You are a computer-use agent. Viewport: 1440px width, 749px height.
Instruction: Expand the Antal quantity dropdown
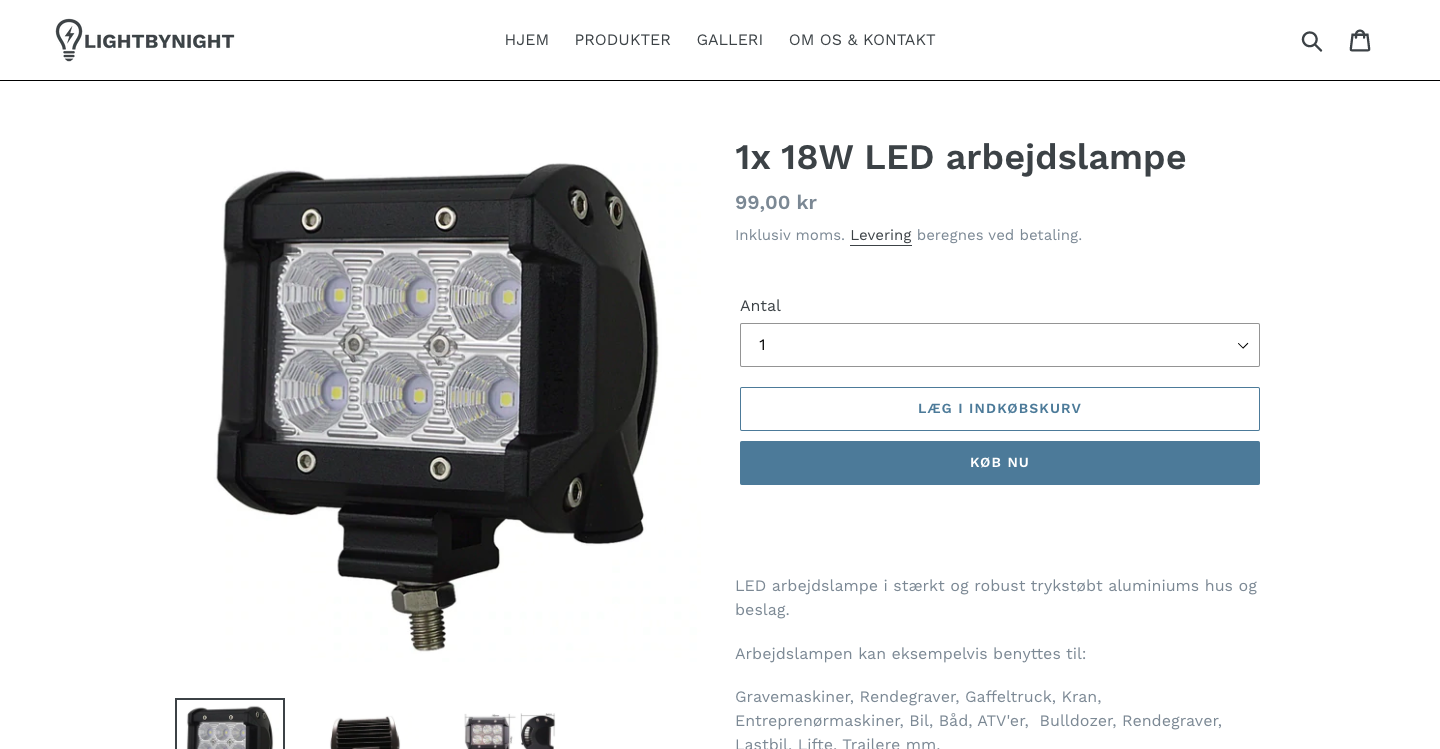[x=1000, y=345]
